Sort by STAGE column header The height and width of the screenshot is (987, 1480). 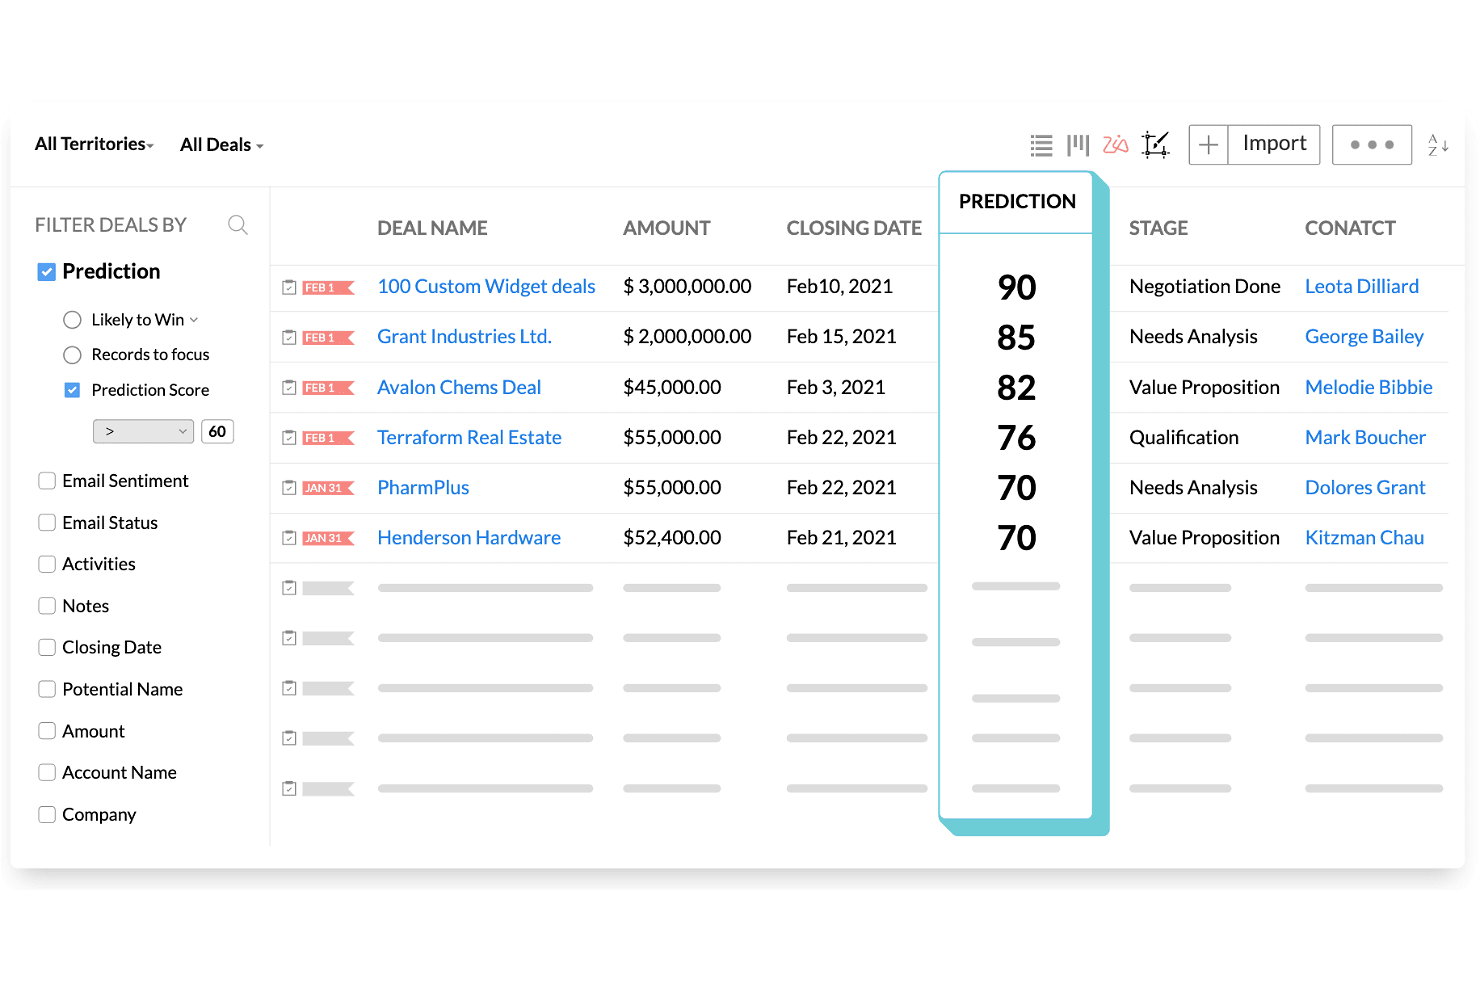pos(1158,228)
